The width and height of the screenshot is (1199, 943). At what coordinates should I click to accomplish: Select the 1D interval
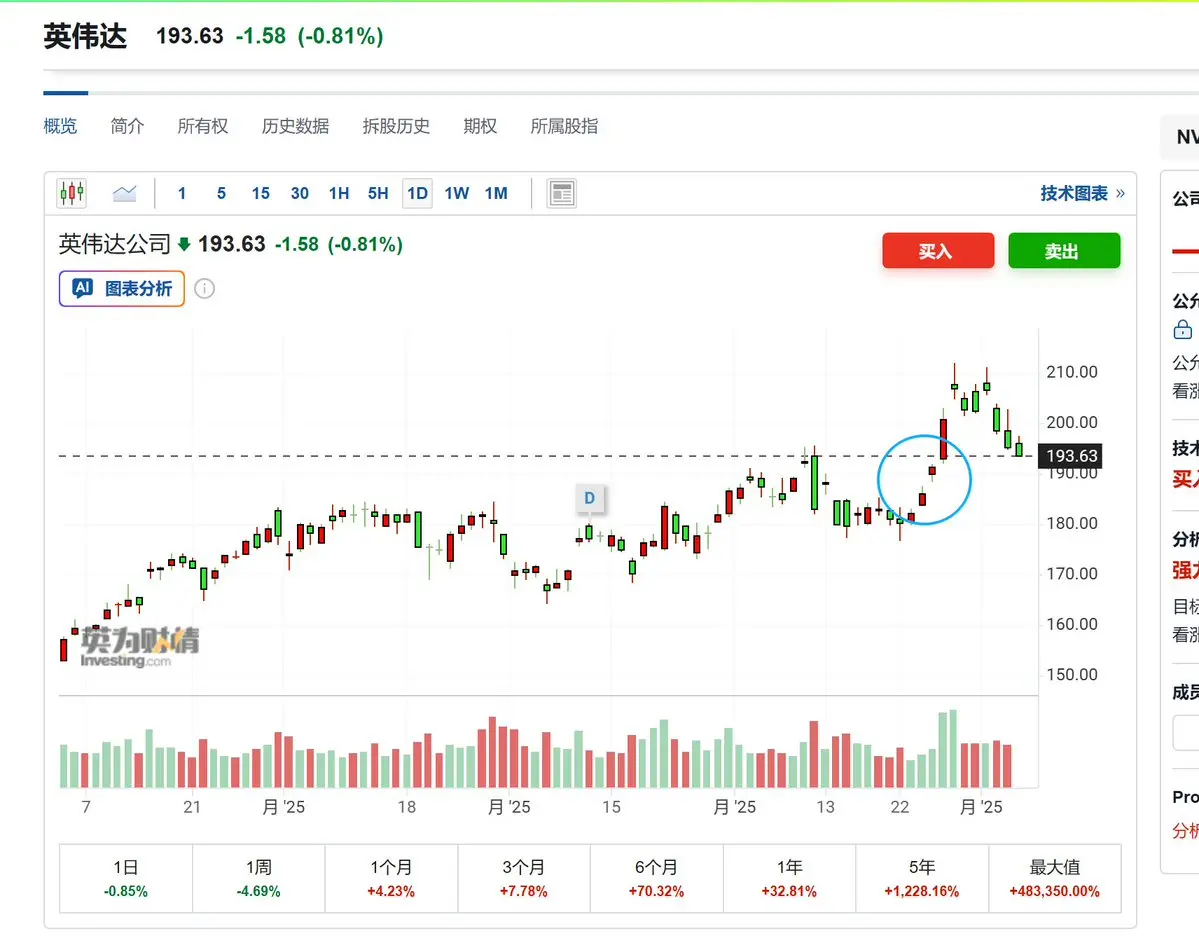pos(418,193)
